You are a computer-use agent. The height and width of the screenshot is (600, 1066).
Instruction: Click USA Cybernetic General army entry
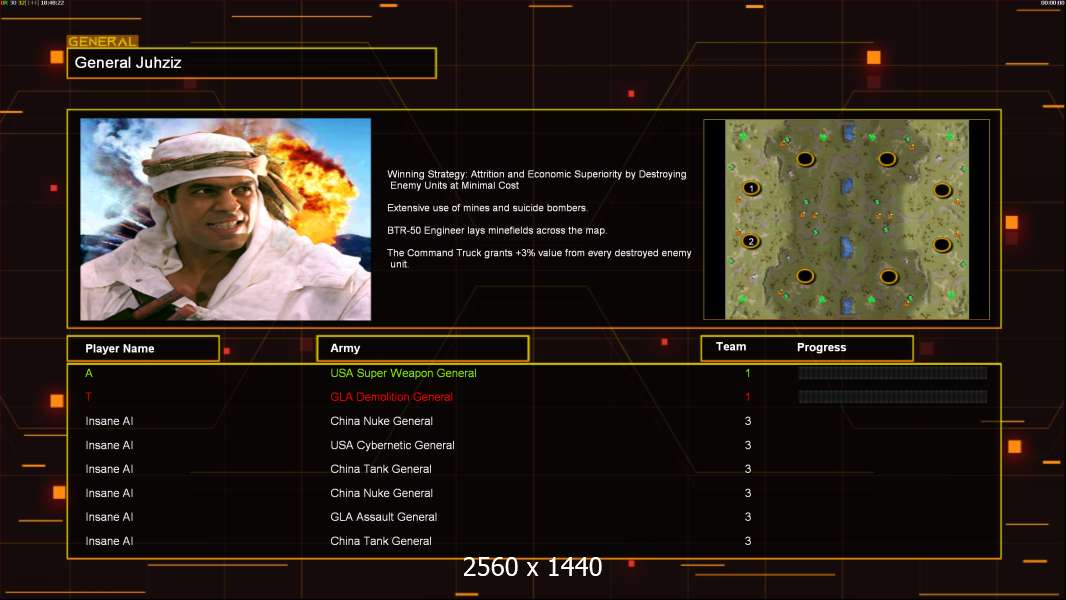[392, 445]
